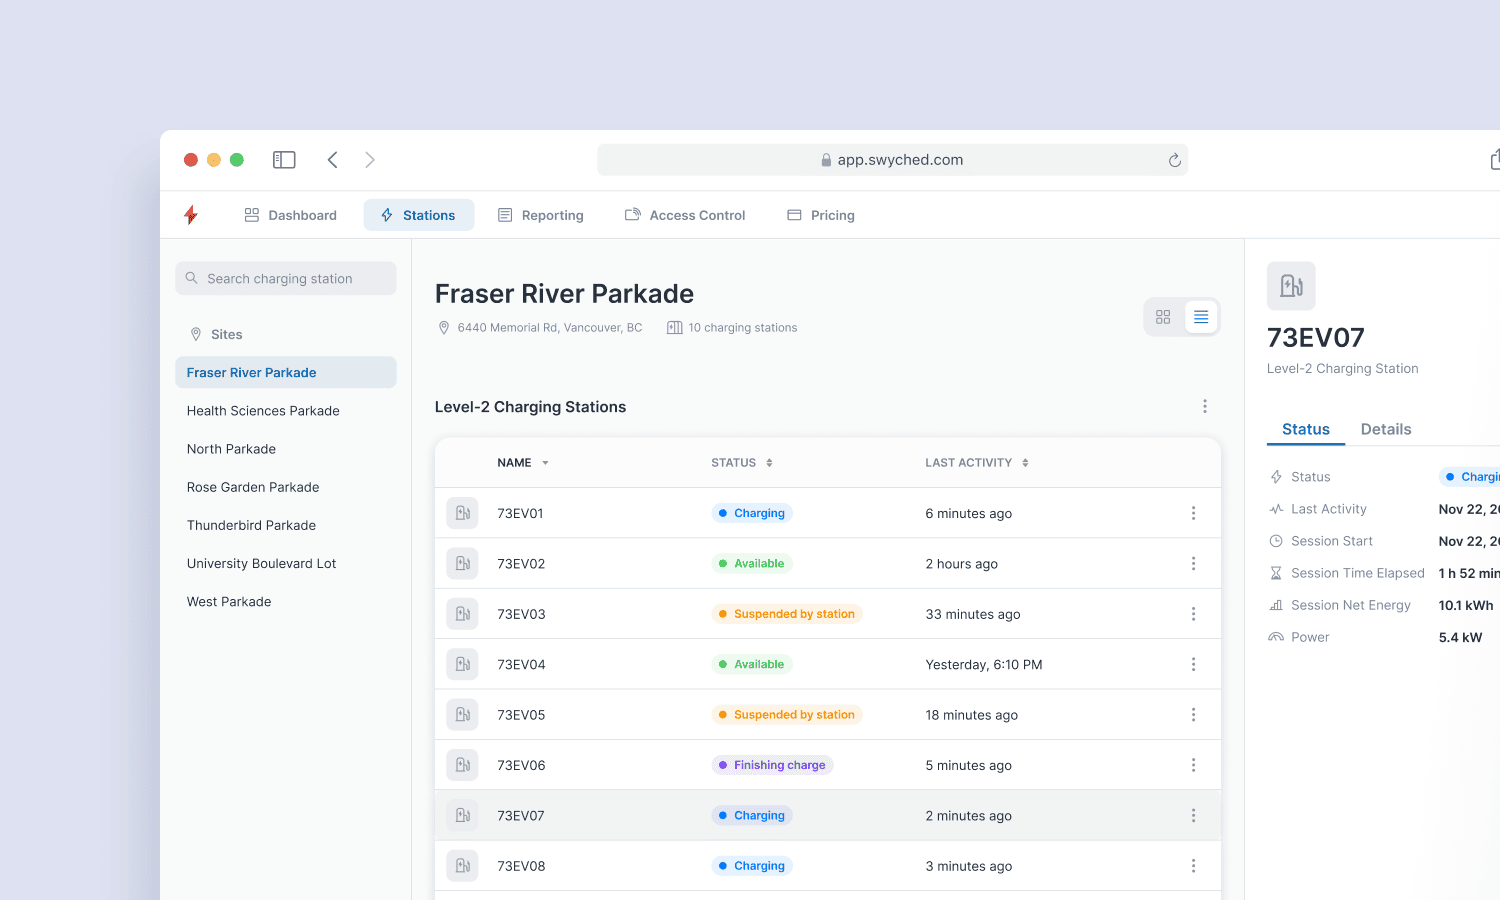Switch to list view layout
Image resolution: width=1500 pixels, height=900 pixels.
coord(1201,317)
